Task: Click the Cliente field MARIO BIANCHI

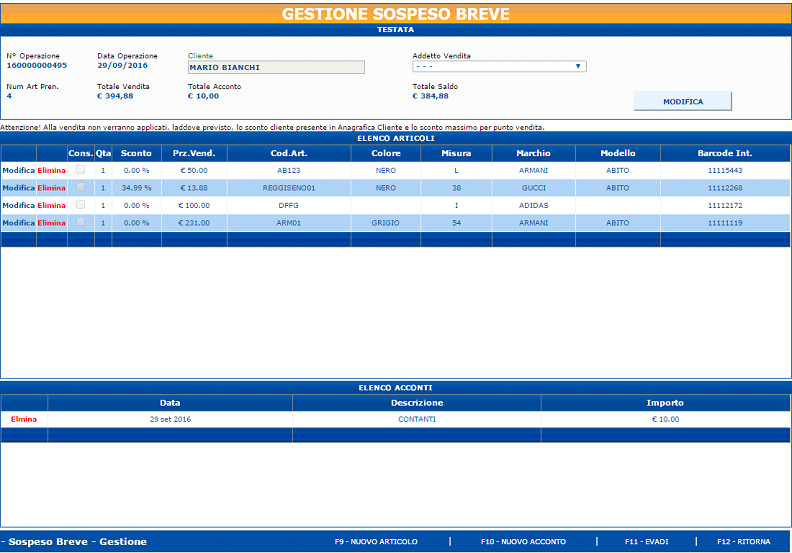Action: point(276,67)
